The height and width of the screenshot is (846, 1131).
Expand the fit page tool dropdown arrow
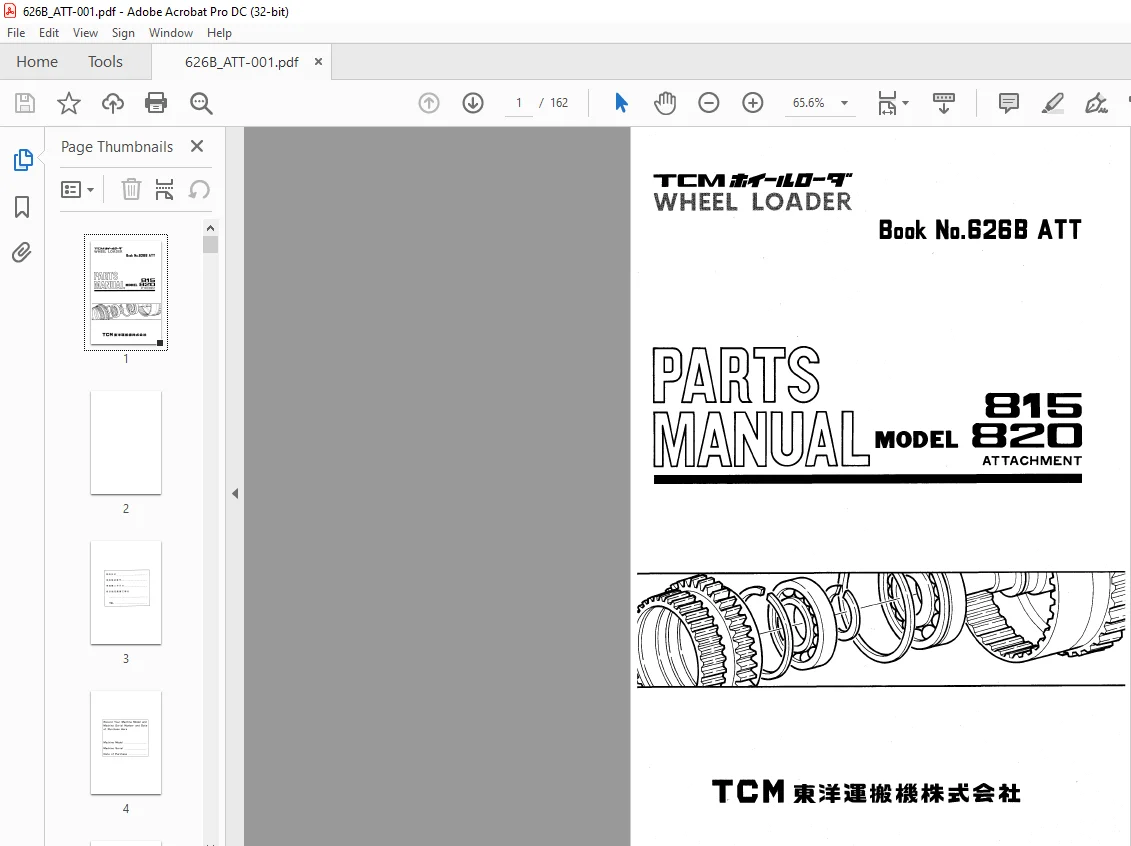pyautogui.click(x=906, y=103)
